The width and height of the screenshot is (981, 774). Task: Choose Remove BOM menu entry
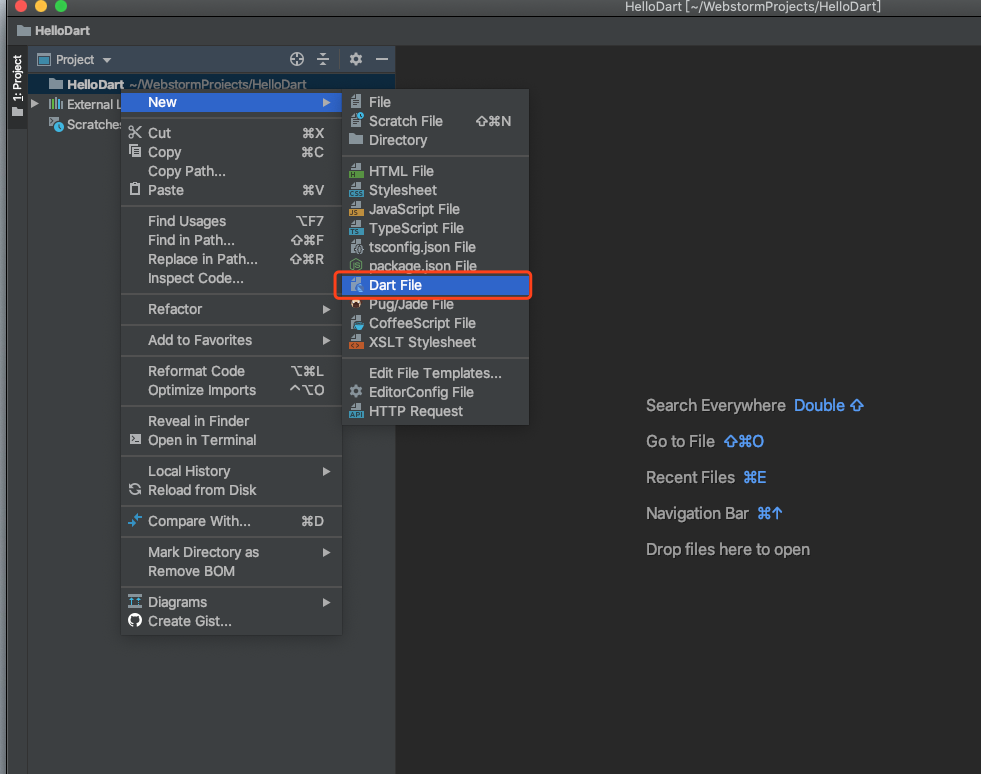click(231, 571)
